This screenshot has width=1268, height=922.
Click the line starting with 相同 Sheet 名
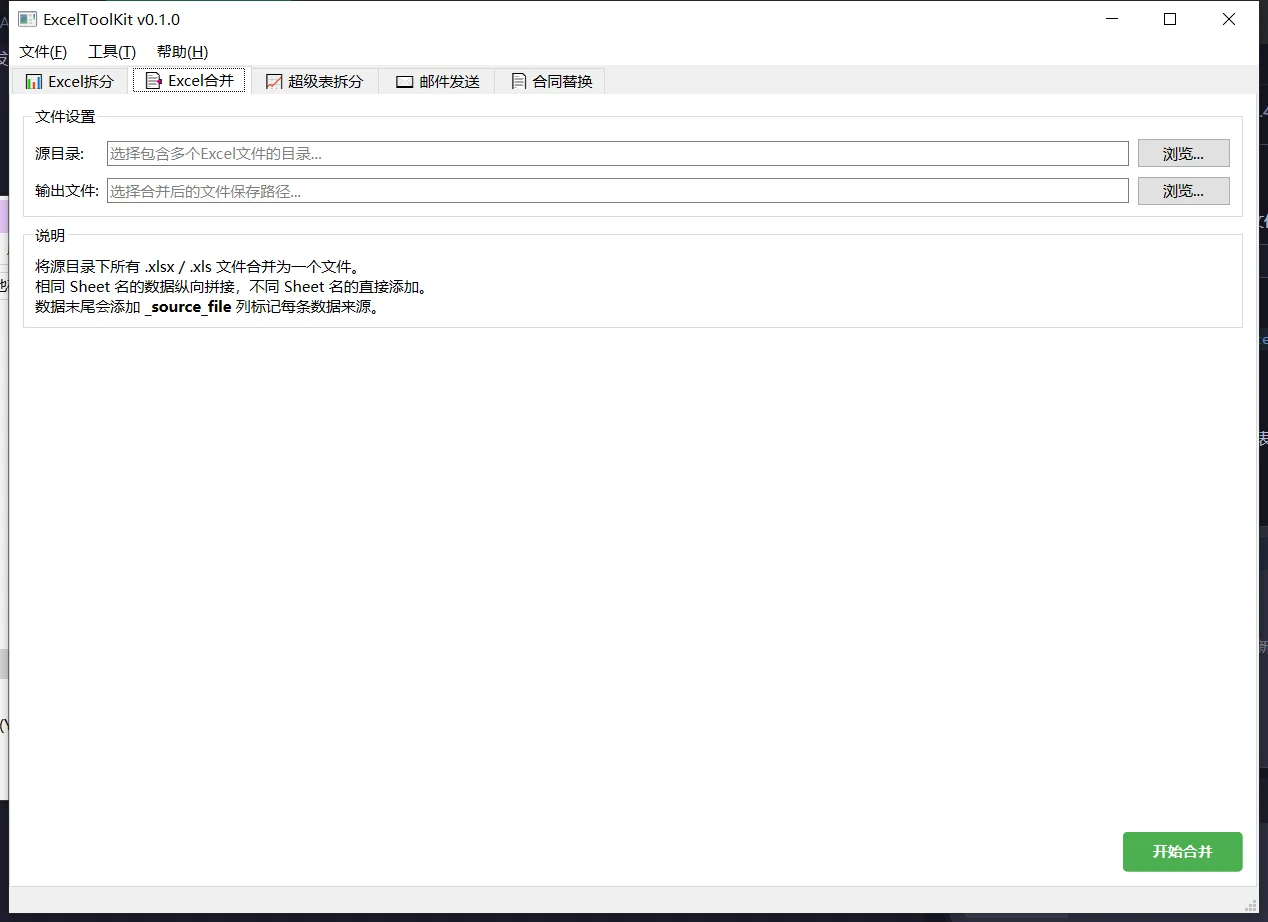pos(231,287)
